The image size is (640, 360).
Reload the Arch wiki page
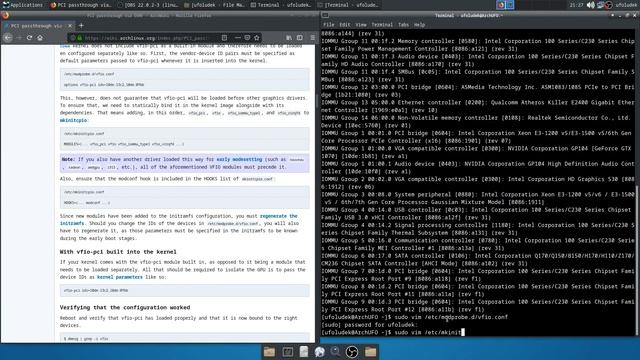pos(29,38)
